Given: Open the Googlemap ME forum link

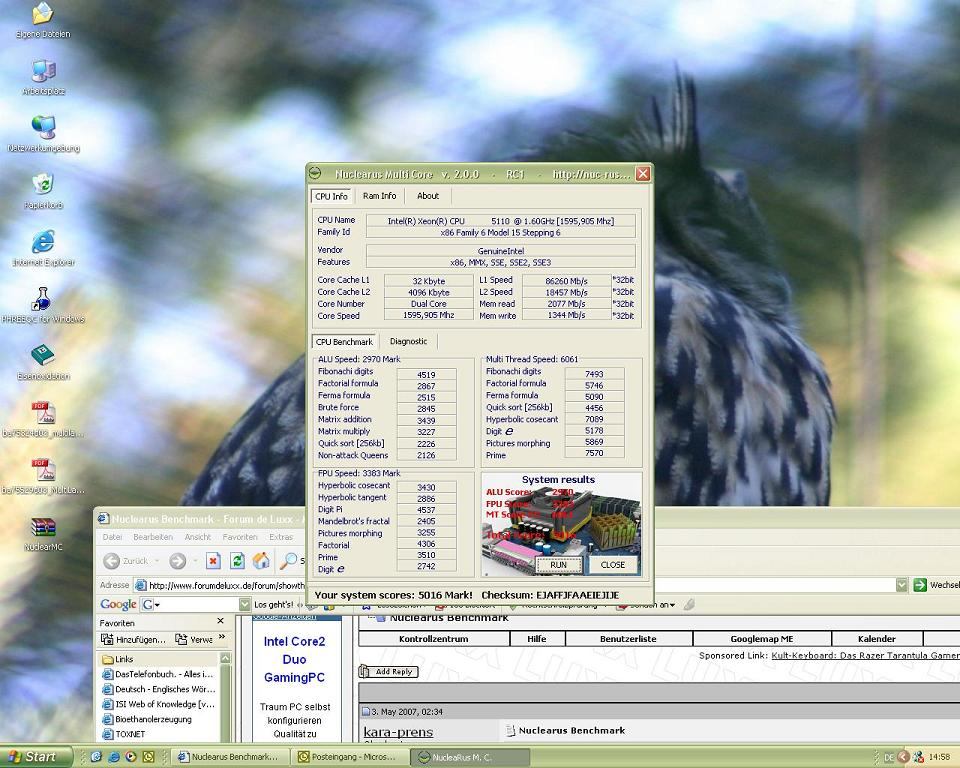Looking at the screenshot, I should coord(762,639).
